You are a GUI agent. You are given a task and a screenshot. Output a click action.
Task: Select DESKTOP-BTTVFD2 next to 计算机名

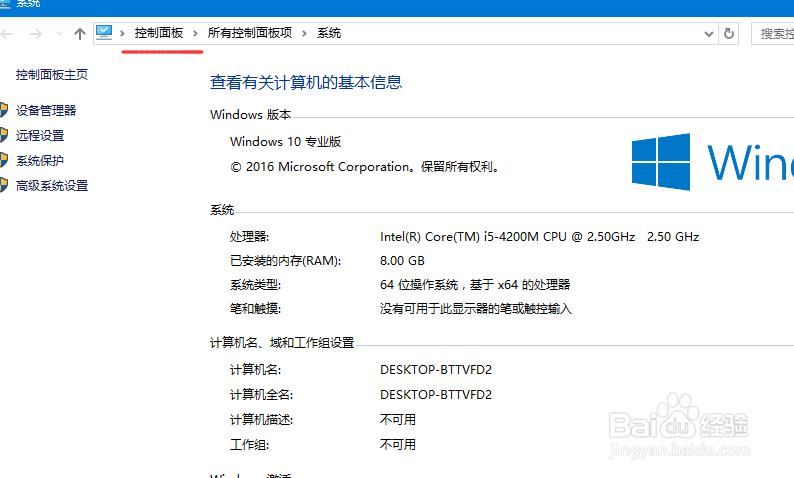coord(436,370)
